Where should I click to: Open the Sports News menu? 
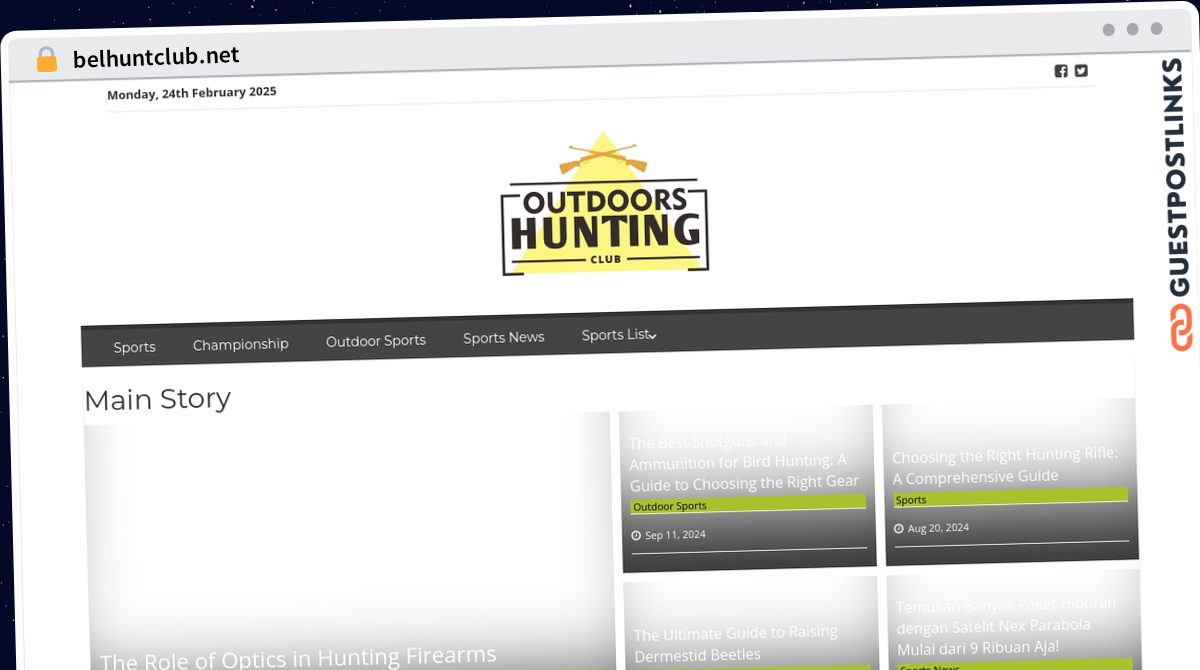[x=503, y=338]
